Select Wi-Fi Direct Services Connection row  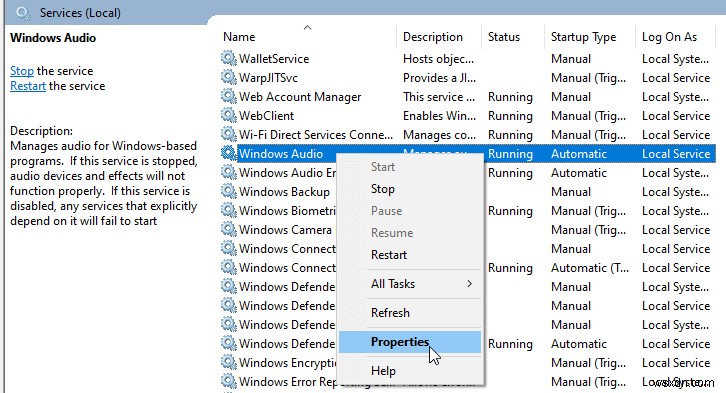click(x=468, y=135)
